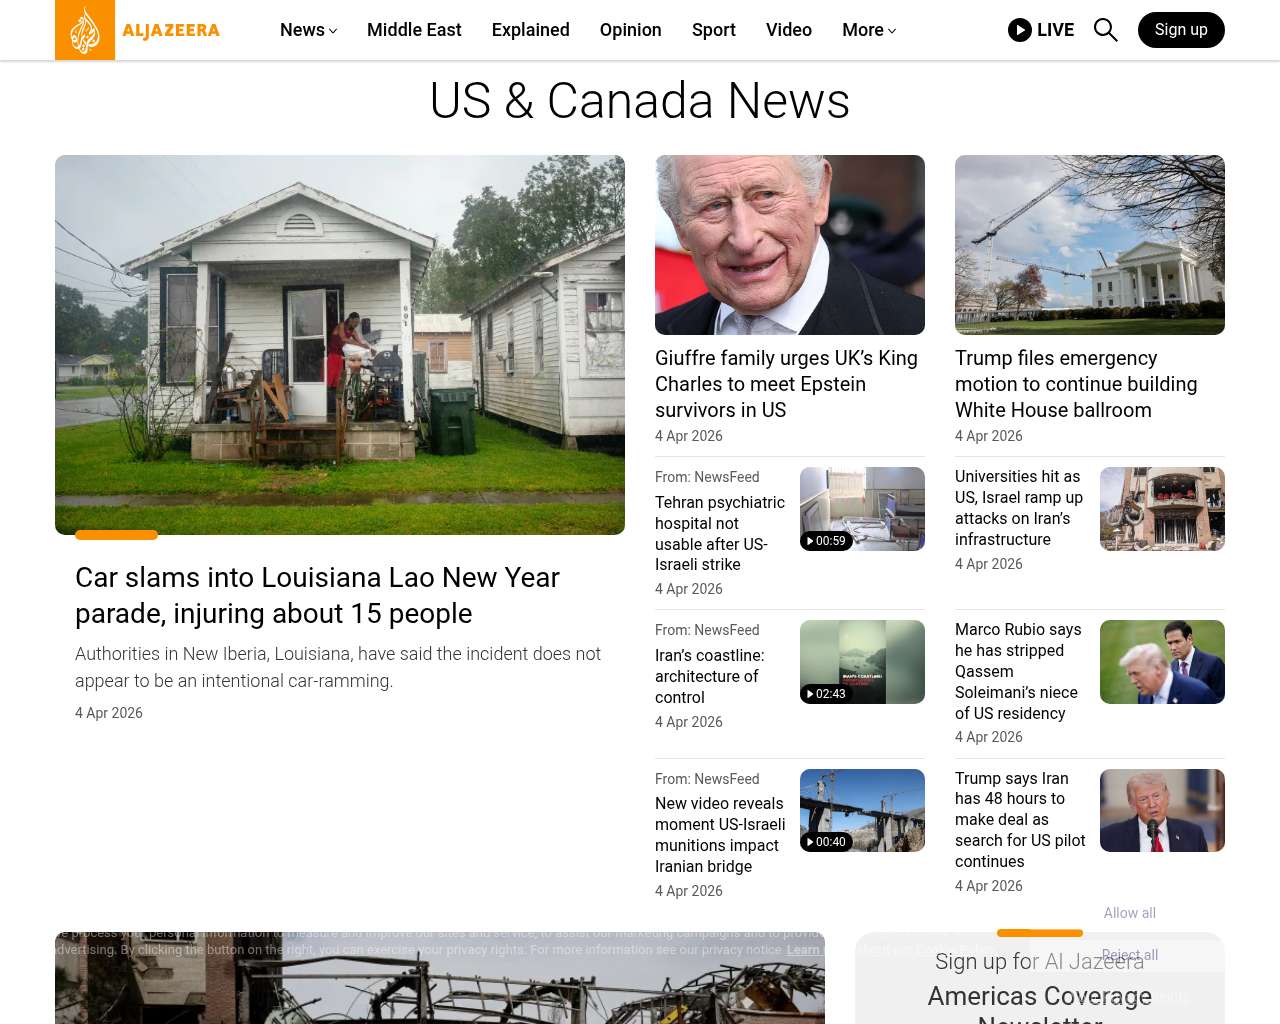Screen dimensions: 1280x1024
Task: Go to the Opinion section
Action: [630, 30]
